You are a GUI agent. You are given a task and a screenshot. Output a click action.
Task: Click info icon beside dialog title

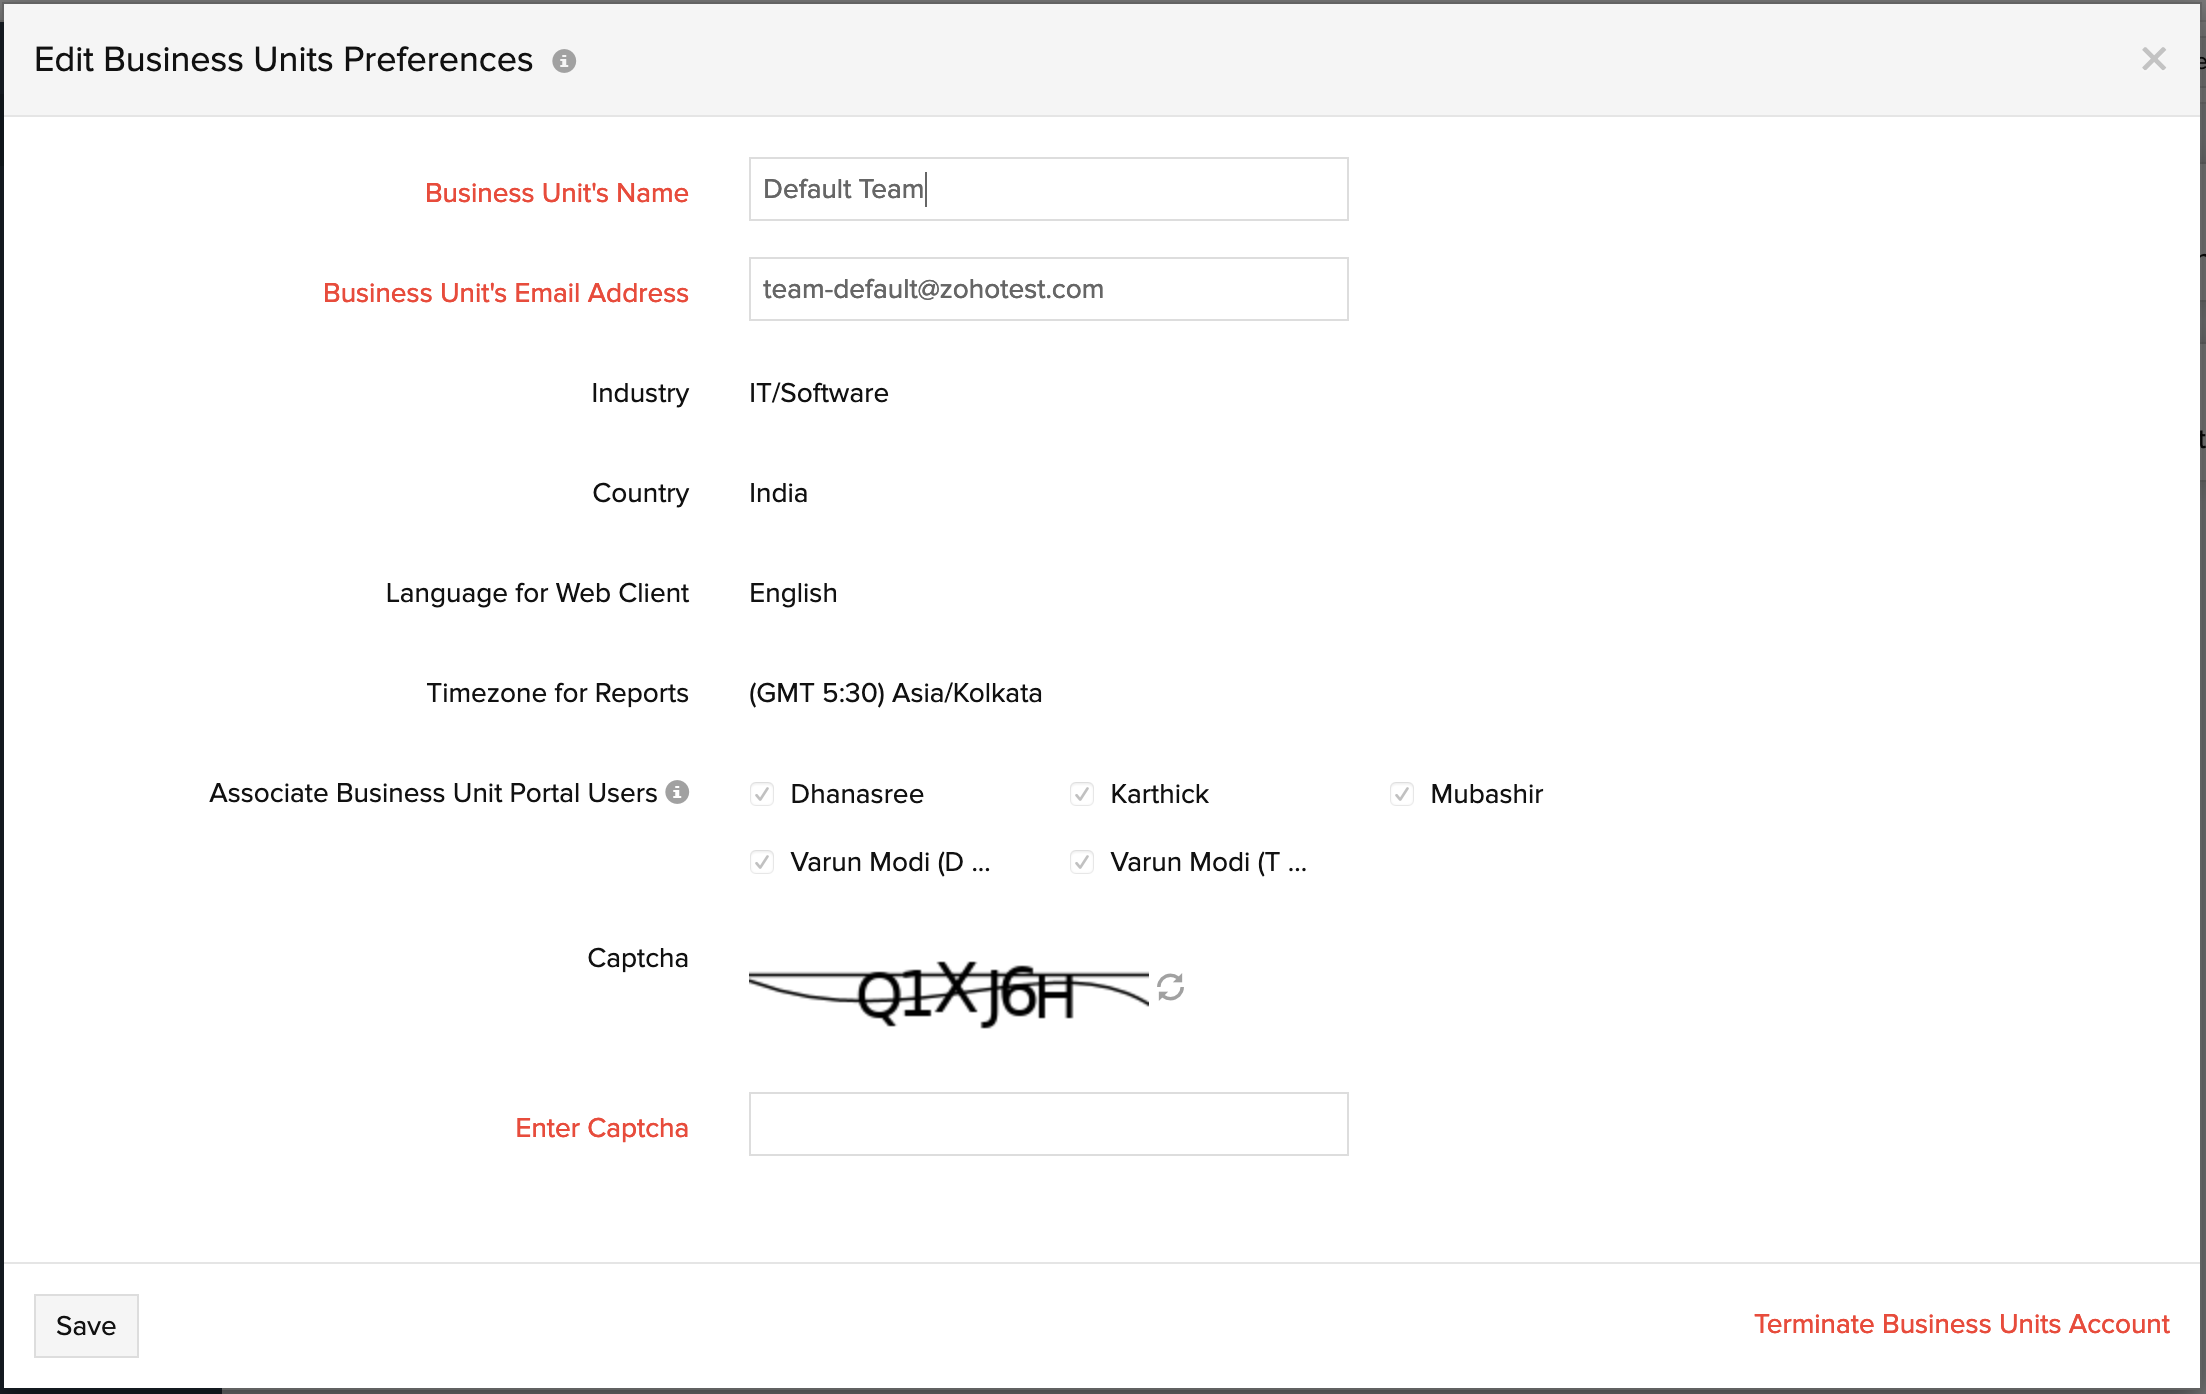click(x=564, y=61)
